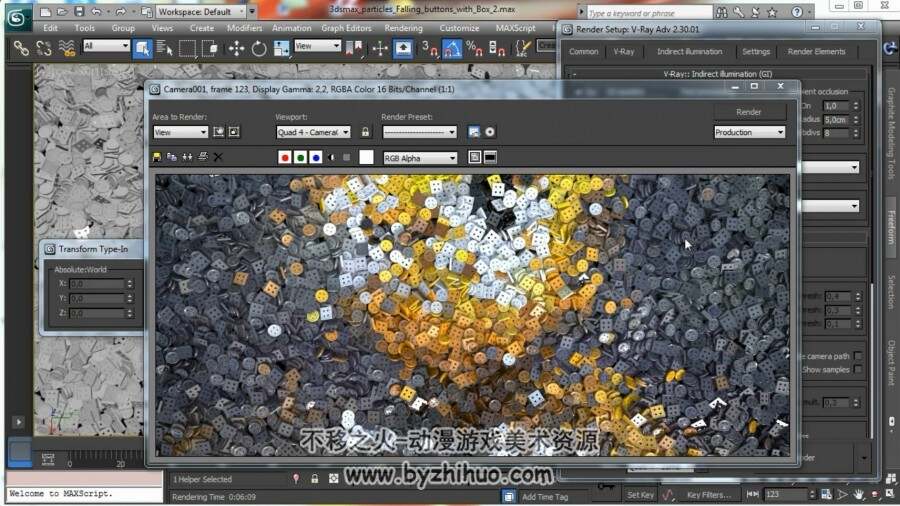
Task: Click the Edit Named Selection Sets icon
Action: pos(522,49)
